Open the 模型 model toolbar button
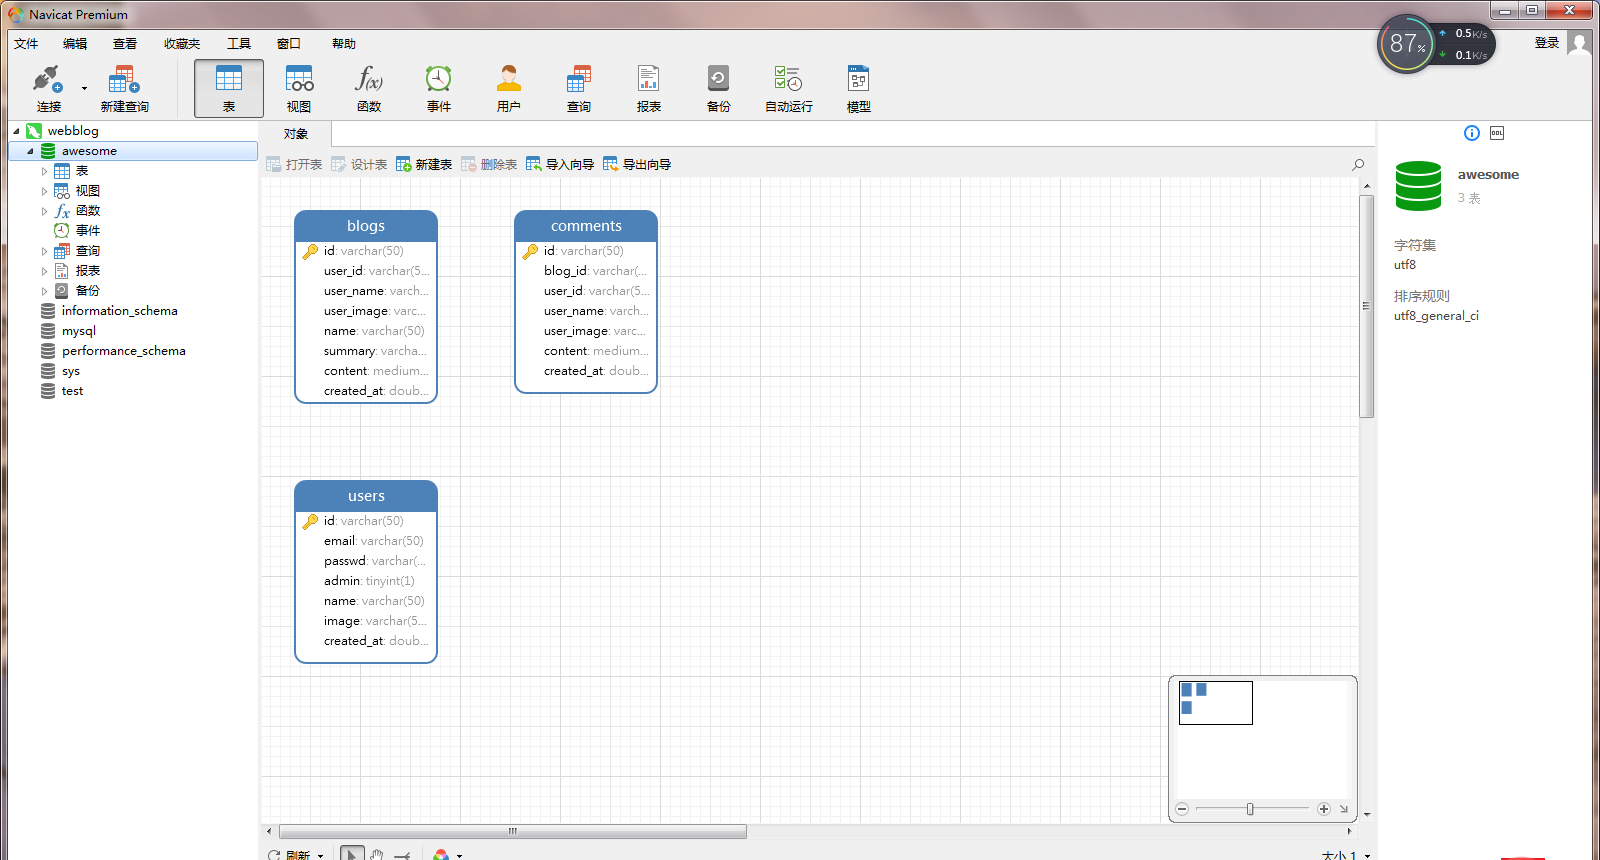This screenshot has height=860, width=1600. 859,88
